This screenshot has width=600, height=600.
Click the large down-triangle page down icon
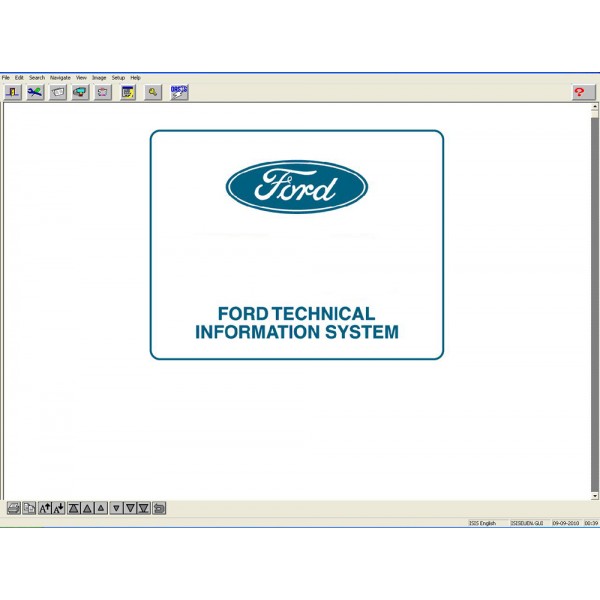pyautogui.click(x=130, y=508)
